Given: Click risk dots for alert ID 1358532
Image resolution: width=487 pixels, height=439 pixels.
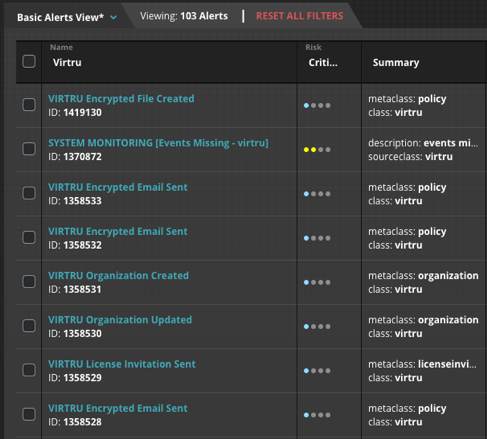Looking at the screenshot, I should pyautogui.click(x=317, y=238).
